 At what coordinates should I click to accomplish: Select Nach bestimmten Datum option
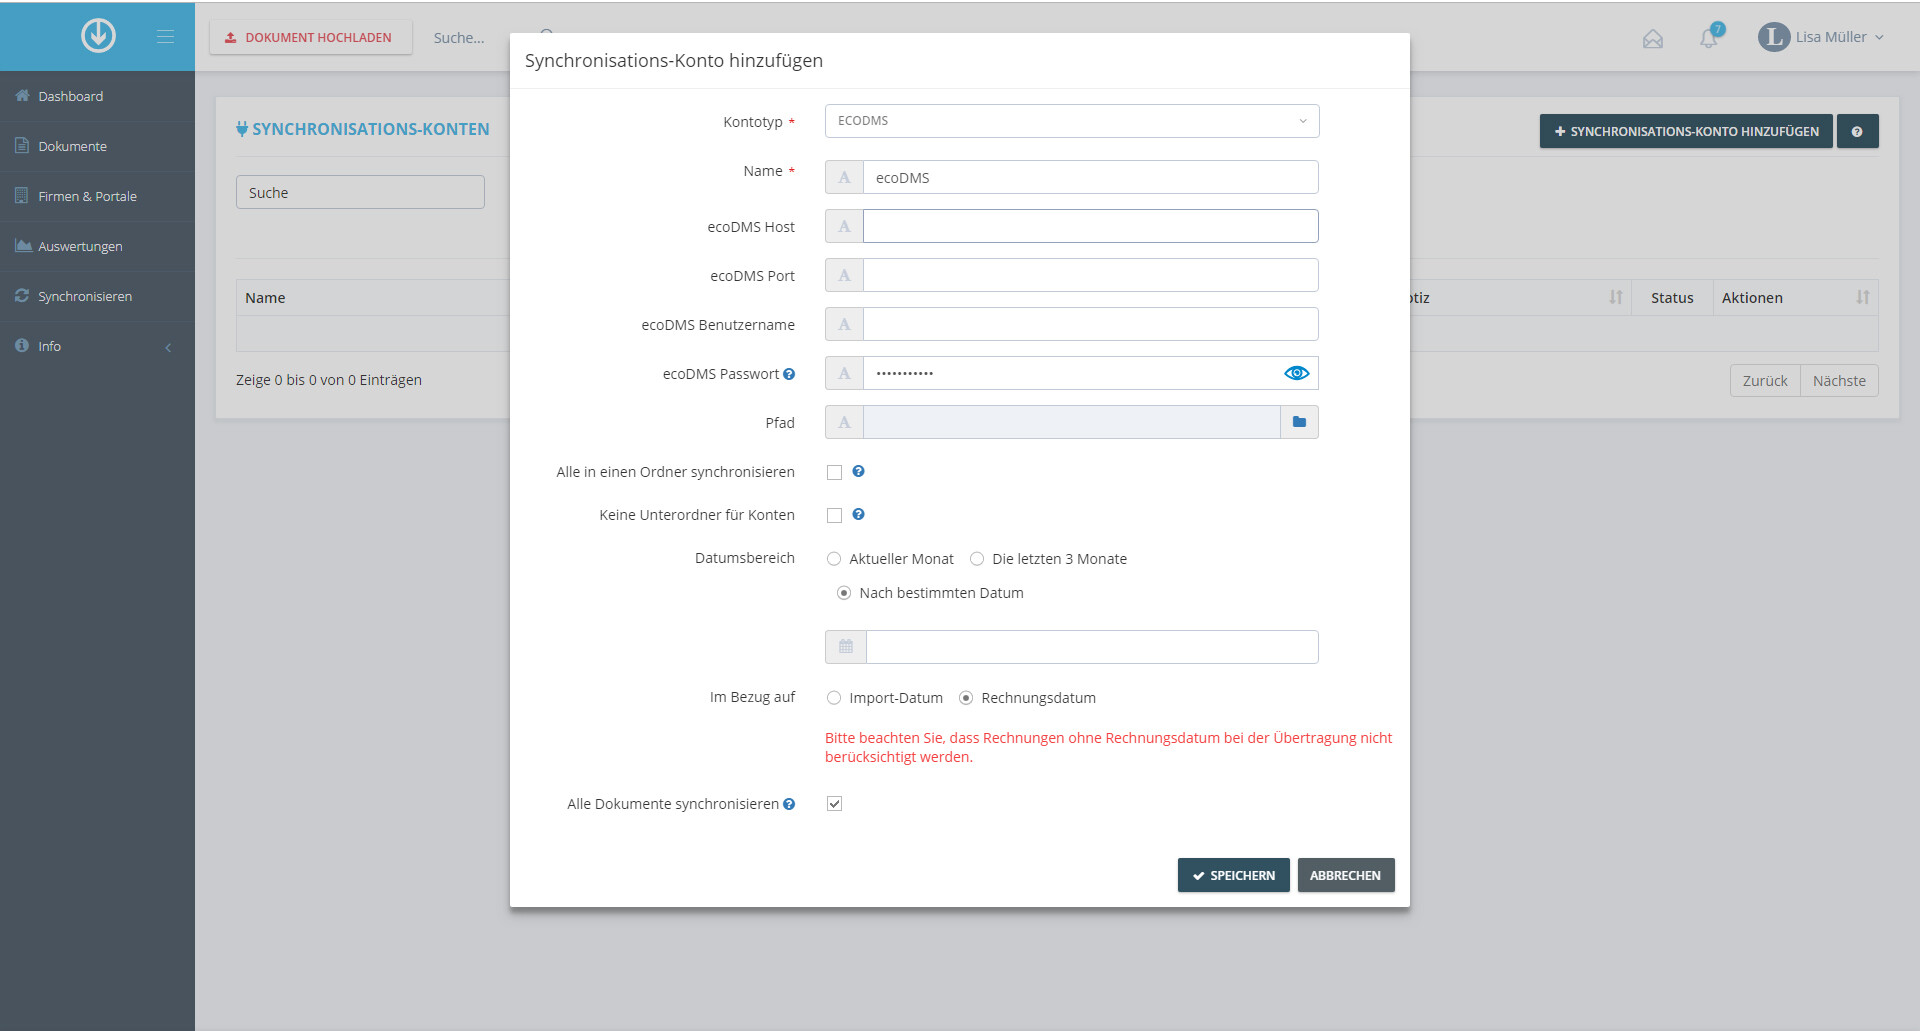(844, 593)
